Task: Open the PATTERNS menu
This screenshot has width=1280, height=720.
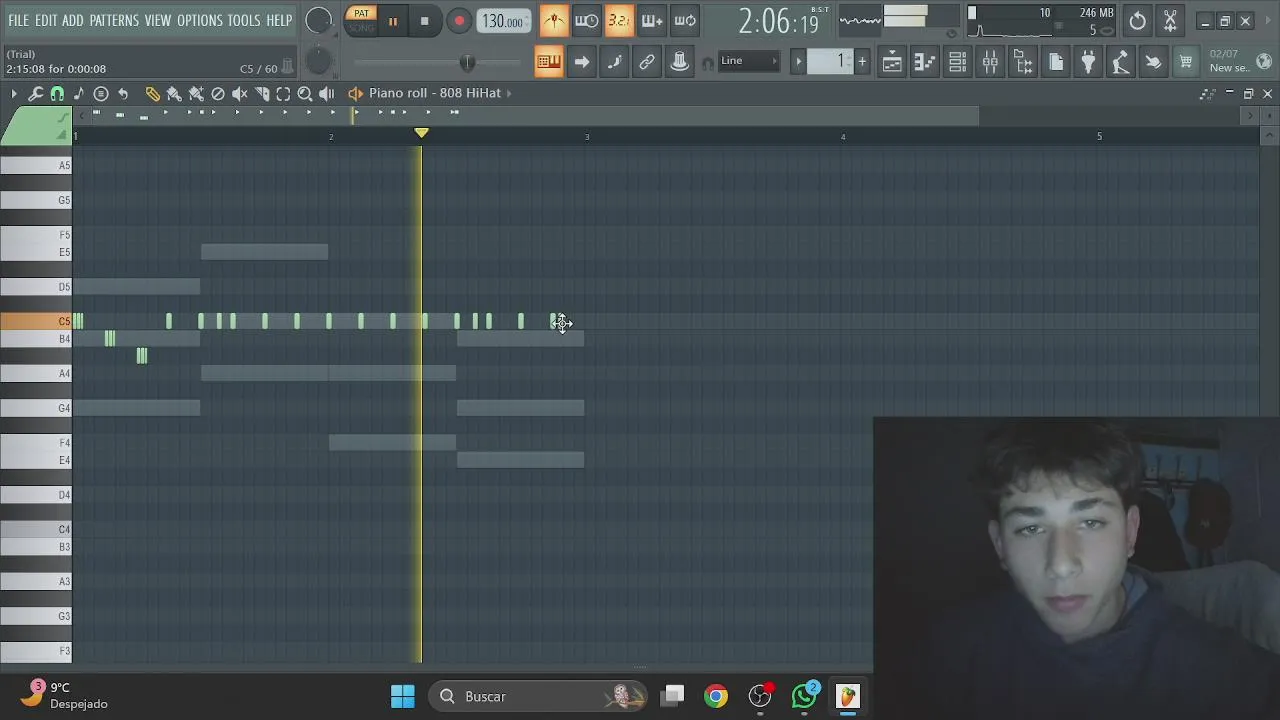Action: 114,20
